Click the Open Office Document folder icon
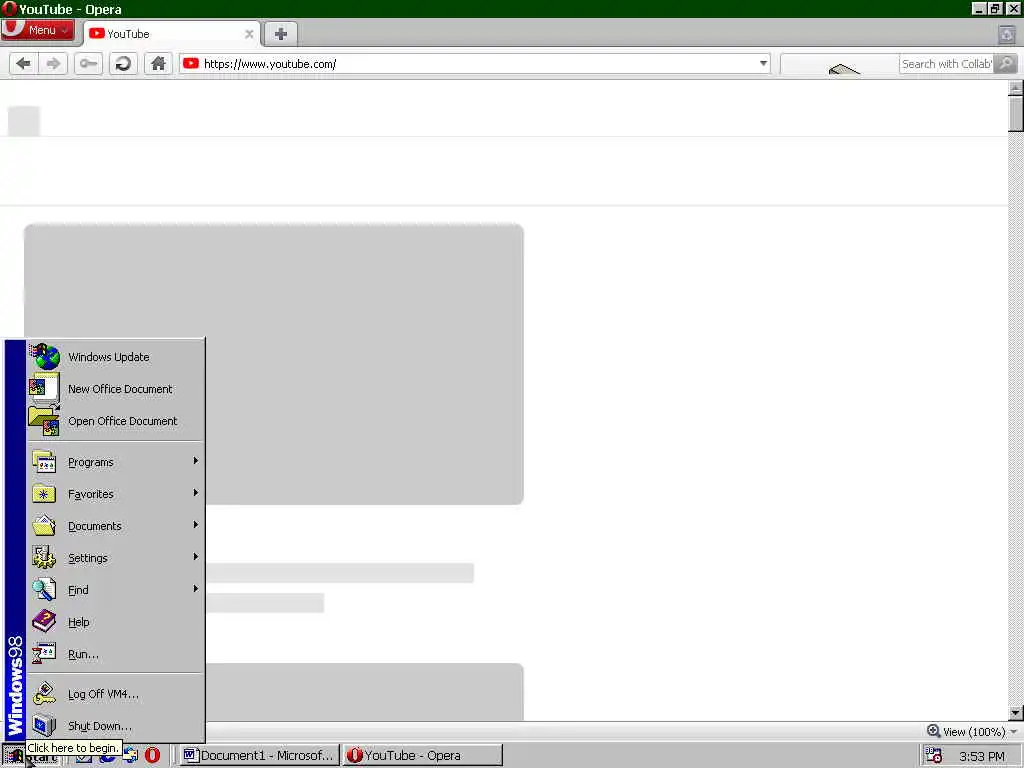The image size is (1024, 768). [44, 420]
